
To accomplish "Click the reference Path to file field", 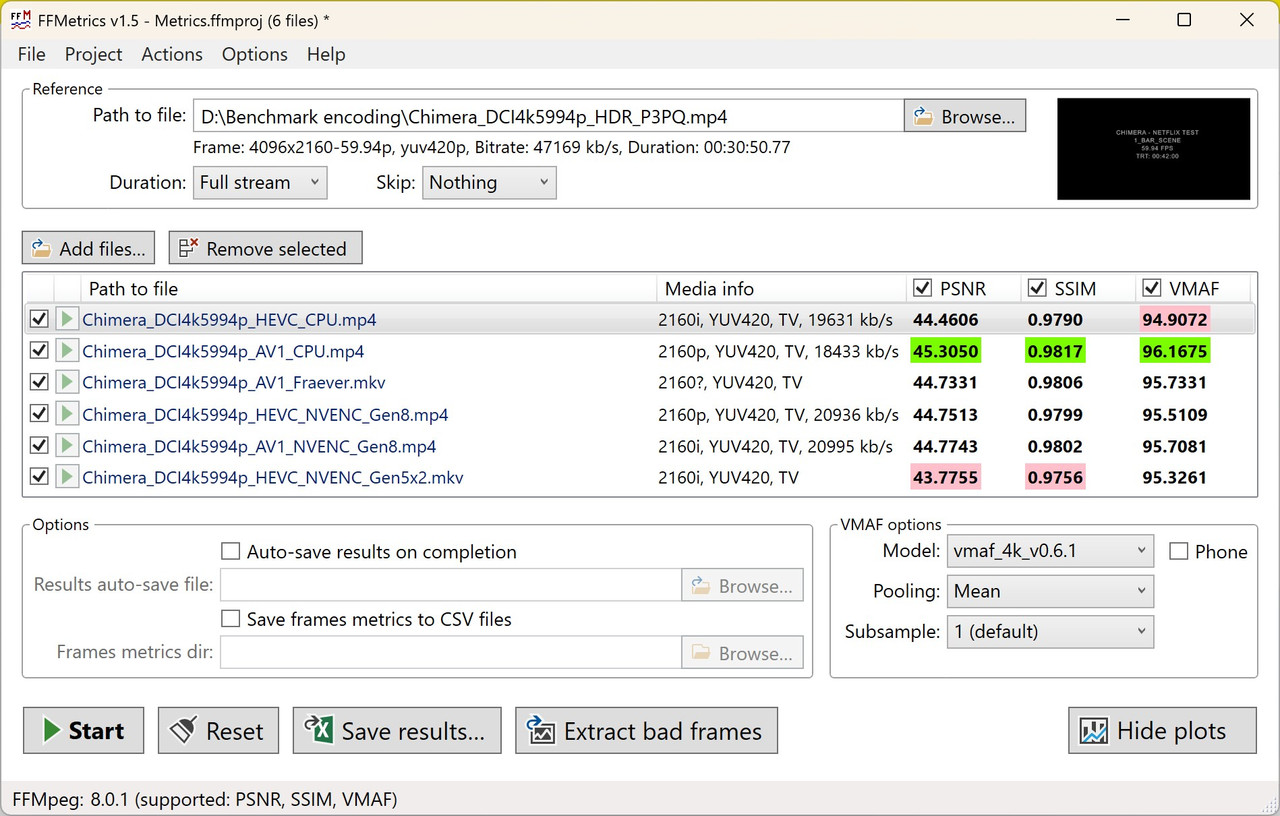I will (x=548, y=116).
